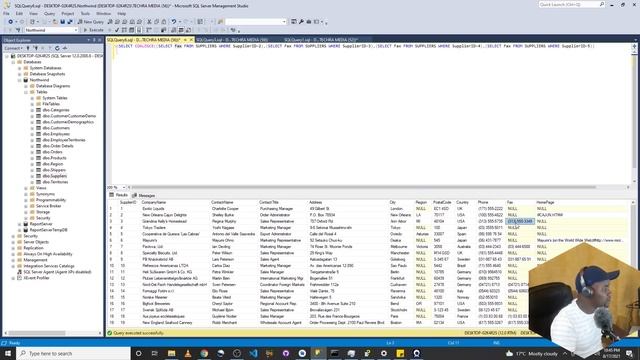Open the File menu
Screen dimensions: 640x360
pos(6,13)
